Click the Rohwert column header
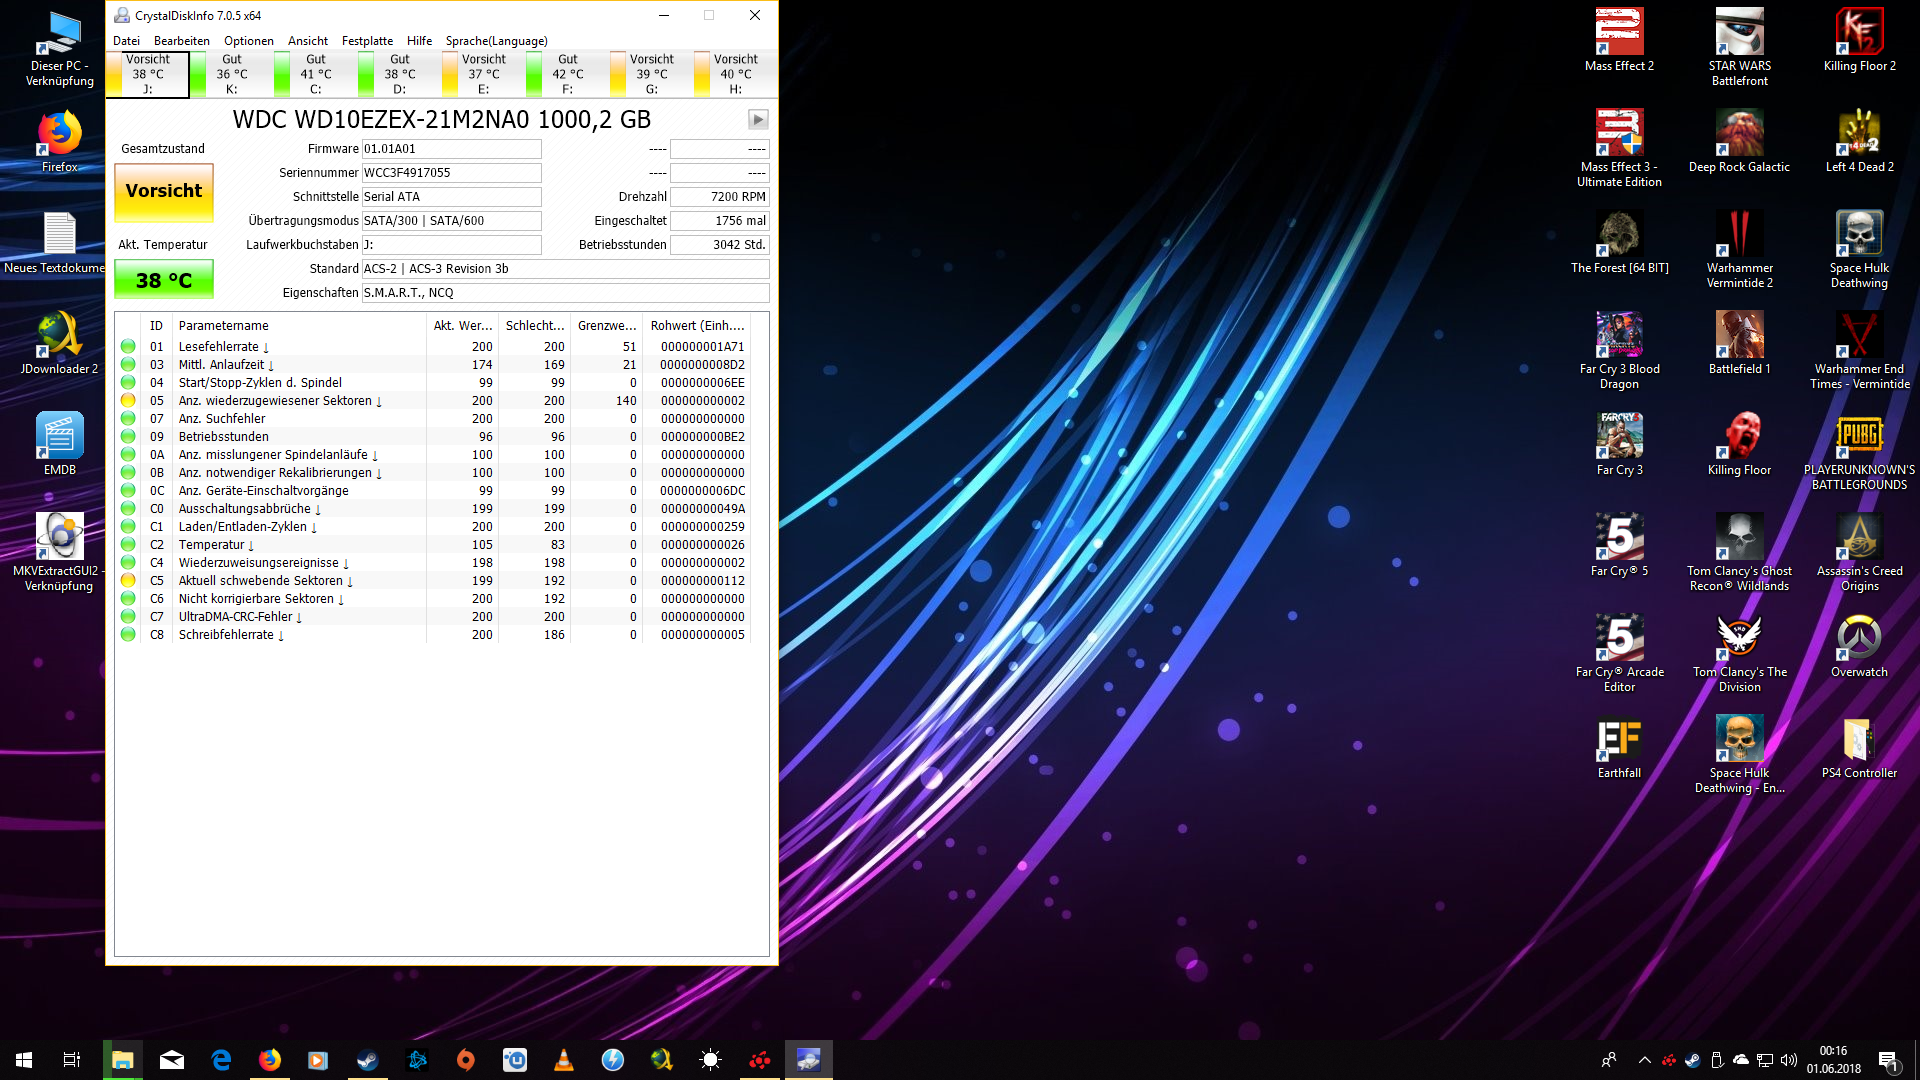 point(697,326)
